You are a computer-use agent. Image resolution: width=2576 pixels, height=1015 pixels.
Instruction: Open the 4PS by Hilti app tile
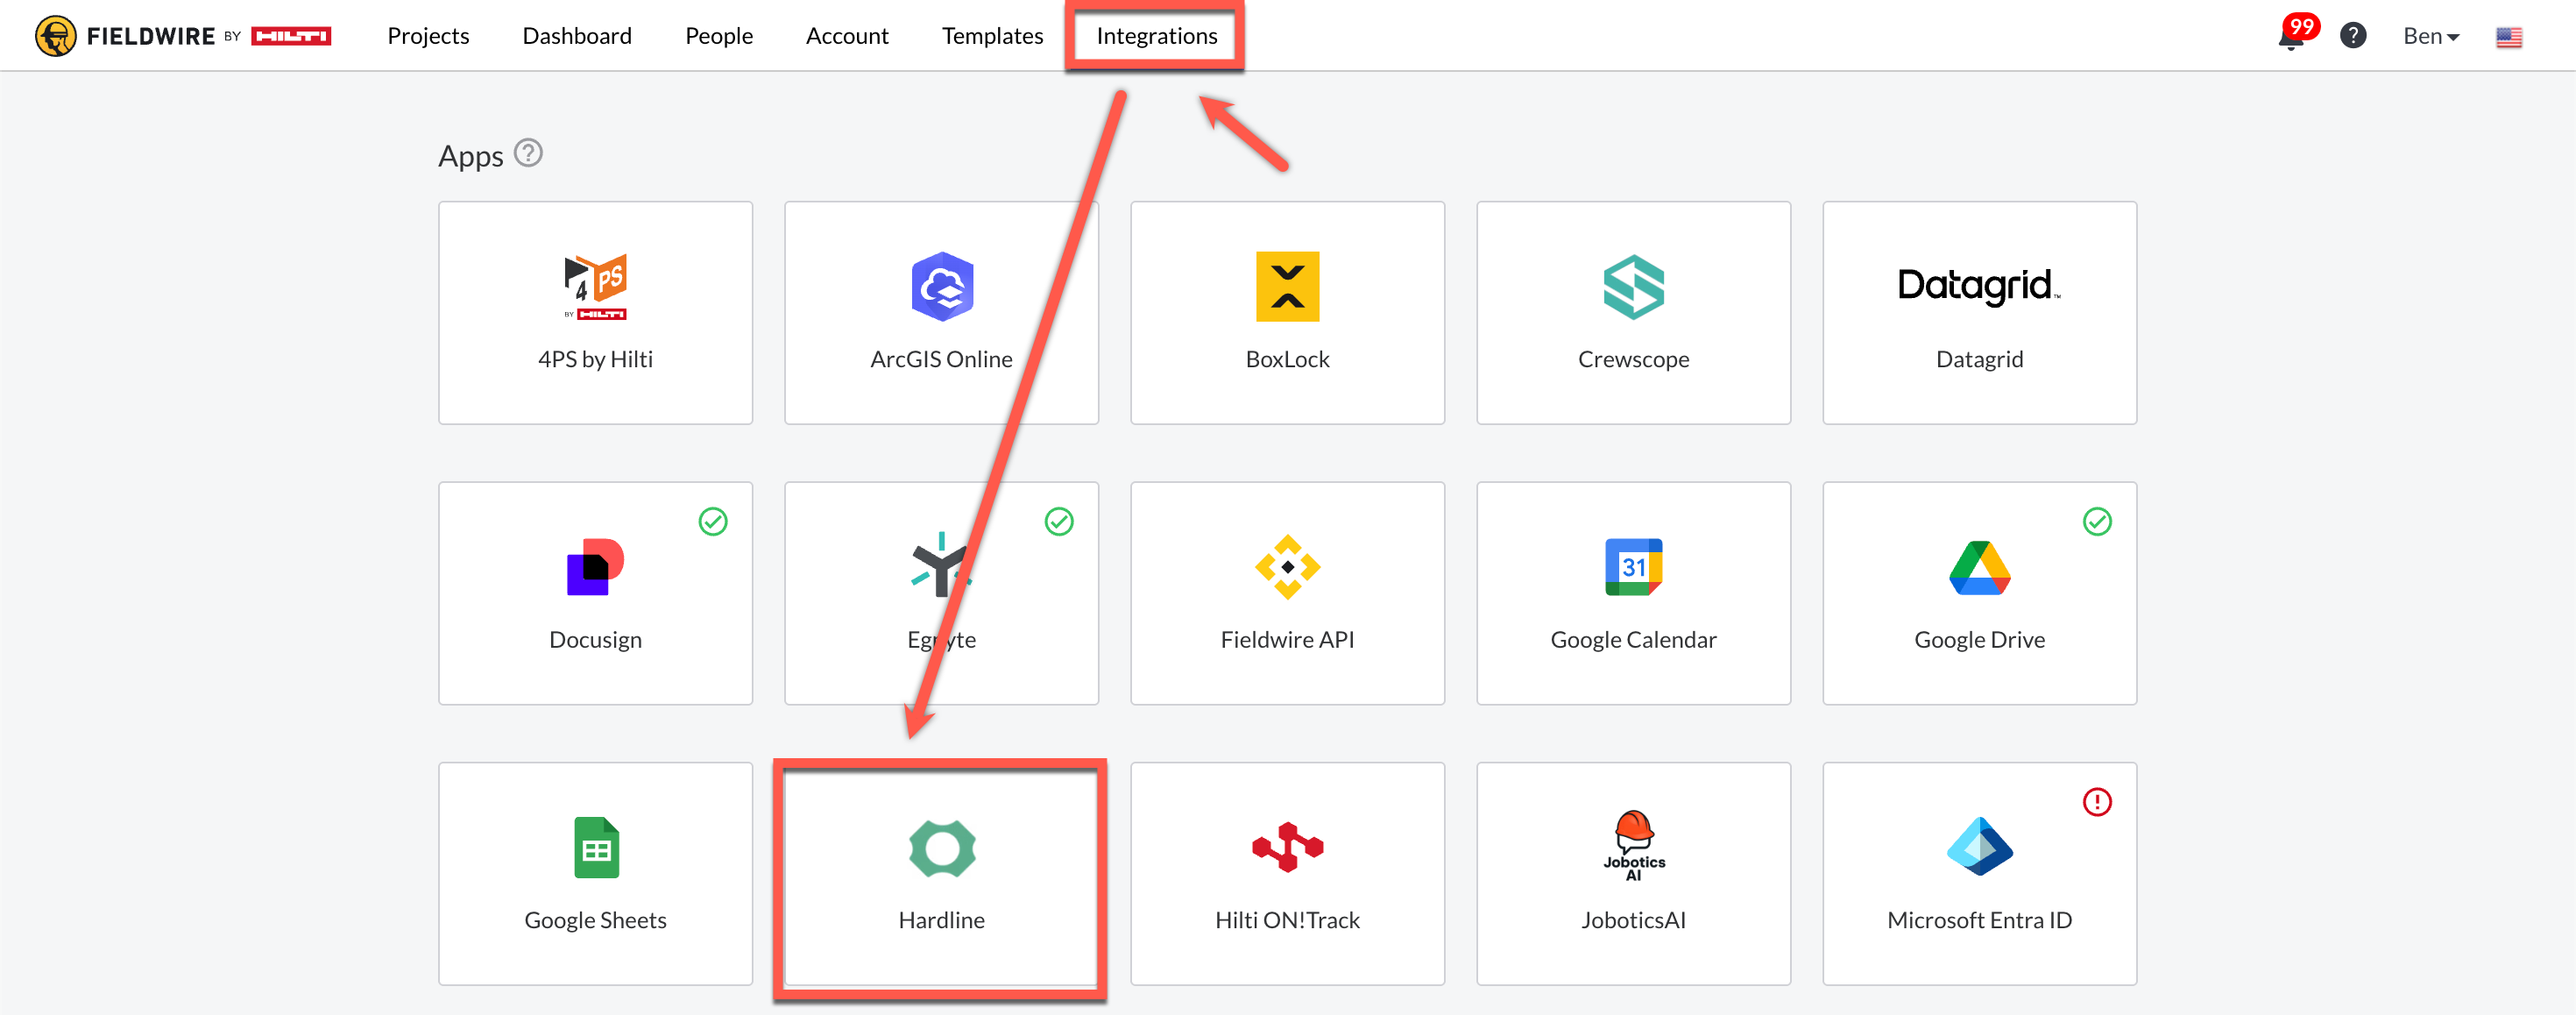click(x=595, y=313)
